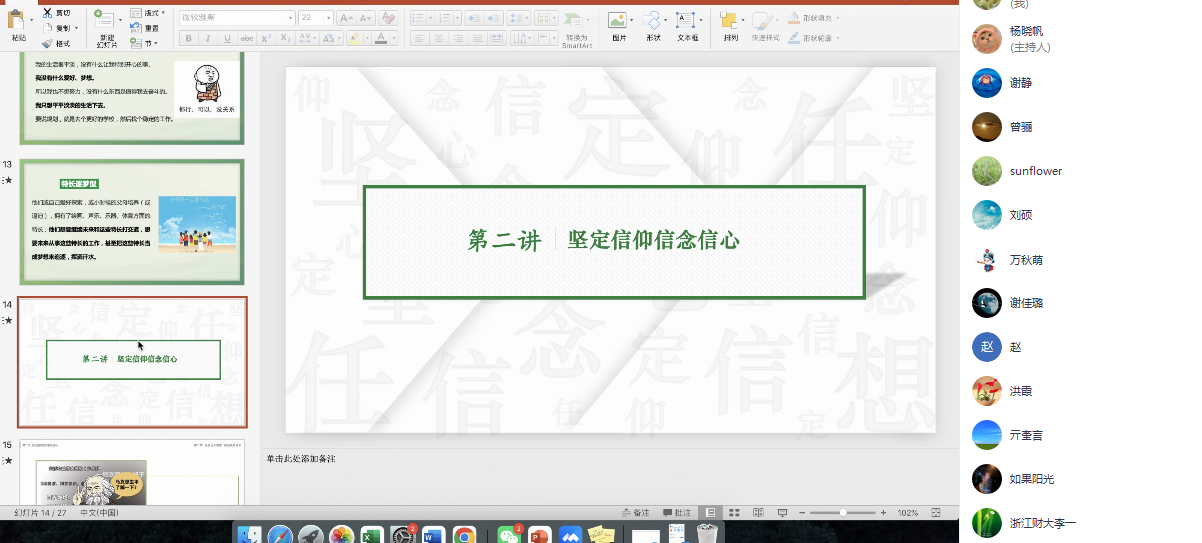The height and width of the screenshot is (543, 1202).
Task: Select slide 13 thumbnail 特长逐梦型
Action: pos(131,222)
